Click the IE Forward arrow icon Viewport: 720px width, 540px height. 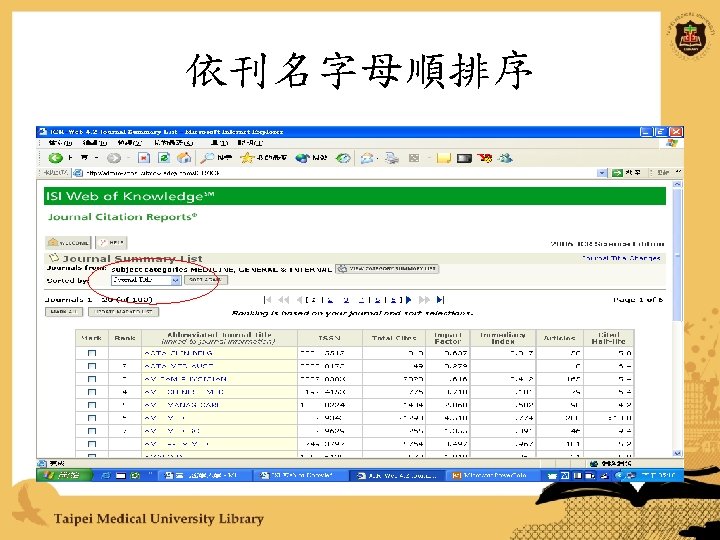114,158
